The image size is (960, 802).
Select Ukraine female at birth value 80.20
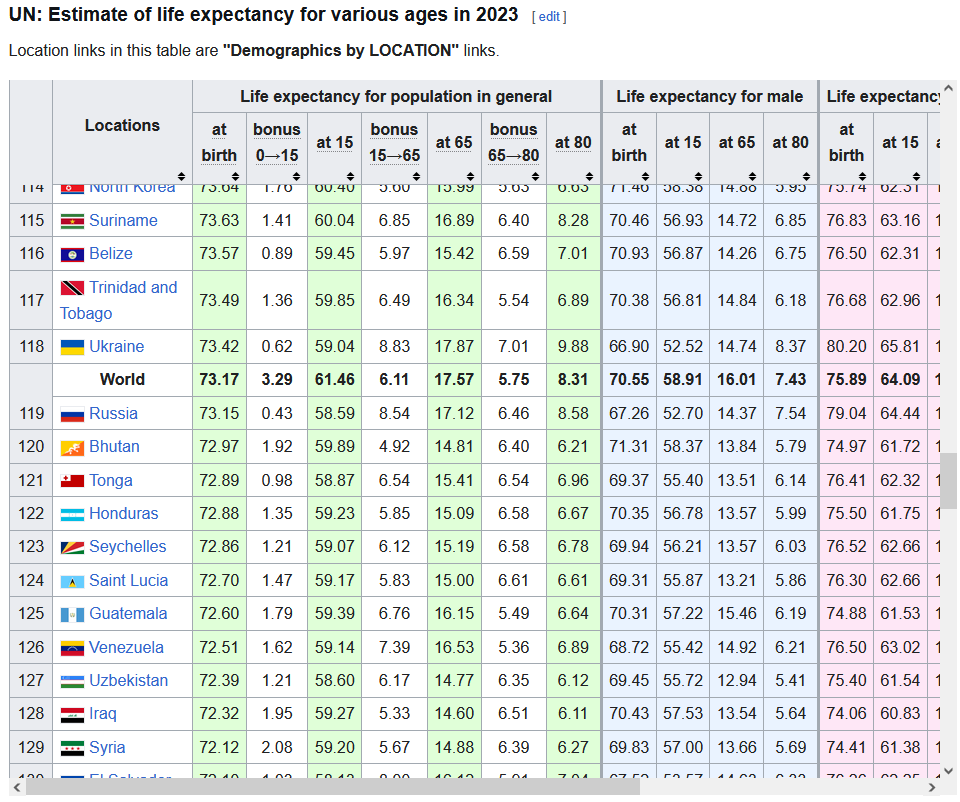[x=846, y=347]
